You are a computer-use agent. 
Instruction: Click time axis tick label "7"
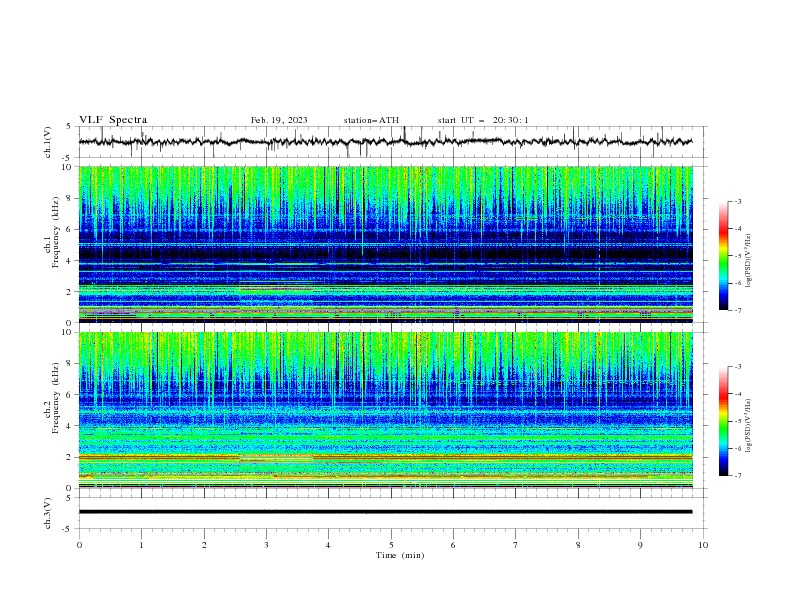[x=516, y=545]
